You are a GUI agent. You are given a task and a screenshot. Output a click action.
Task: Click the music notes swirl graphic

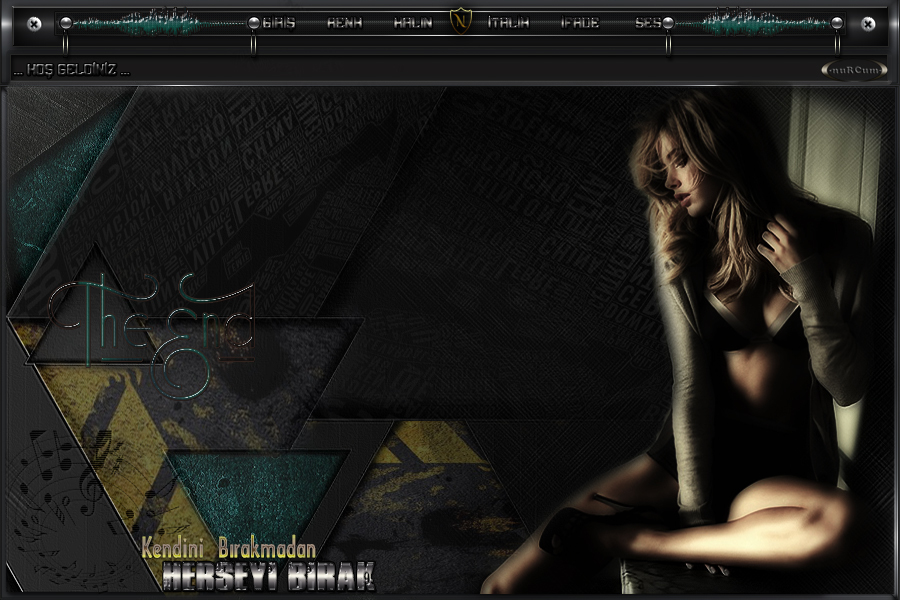[62, 500]
